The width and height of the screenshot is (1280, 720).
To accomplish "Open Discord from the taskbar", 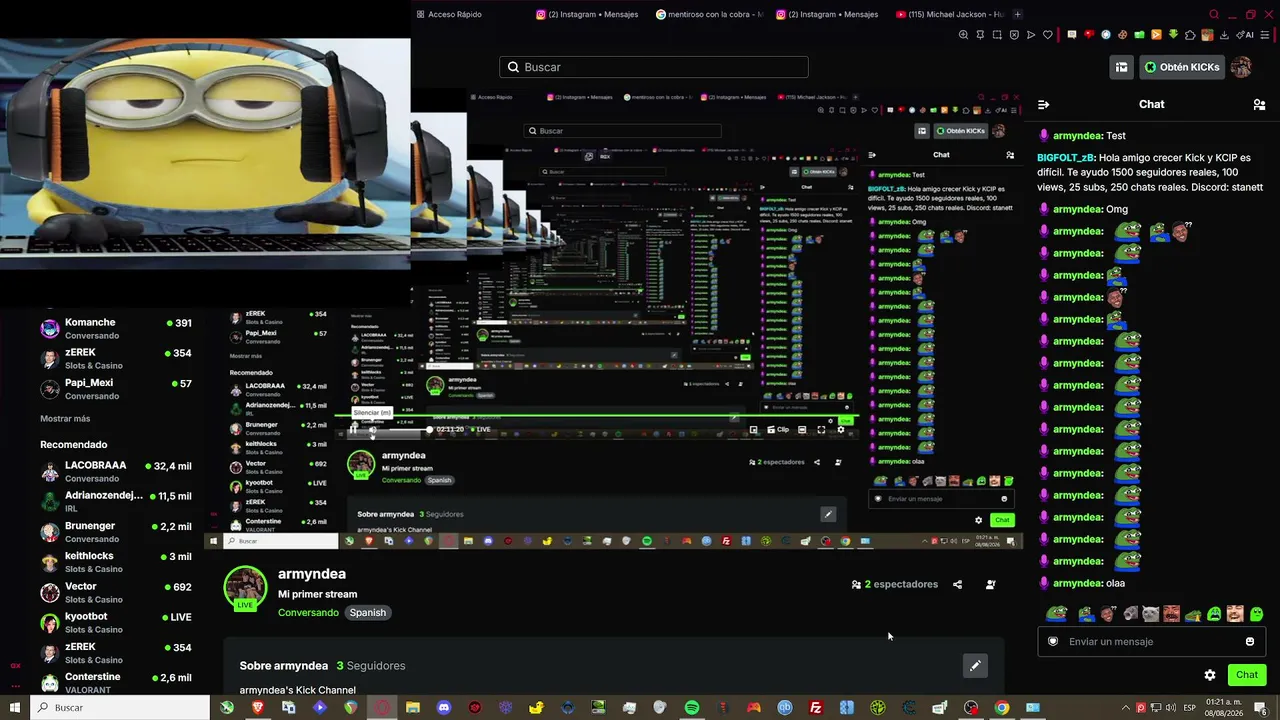I will 444,708.
